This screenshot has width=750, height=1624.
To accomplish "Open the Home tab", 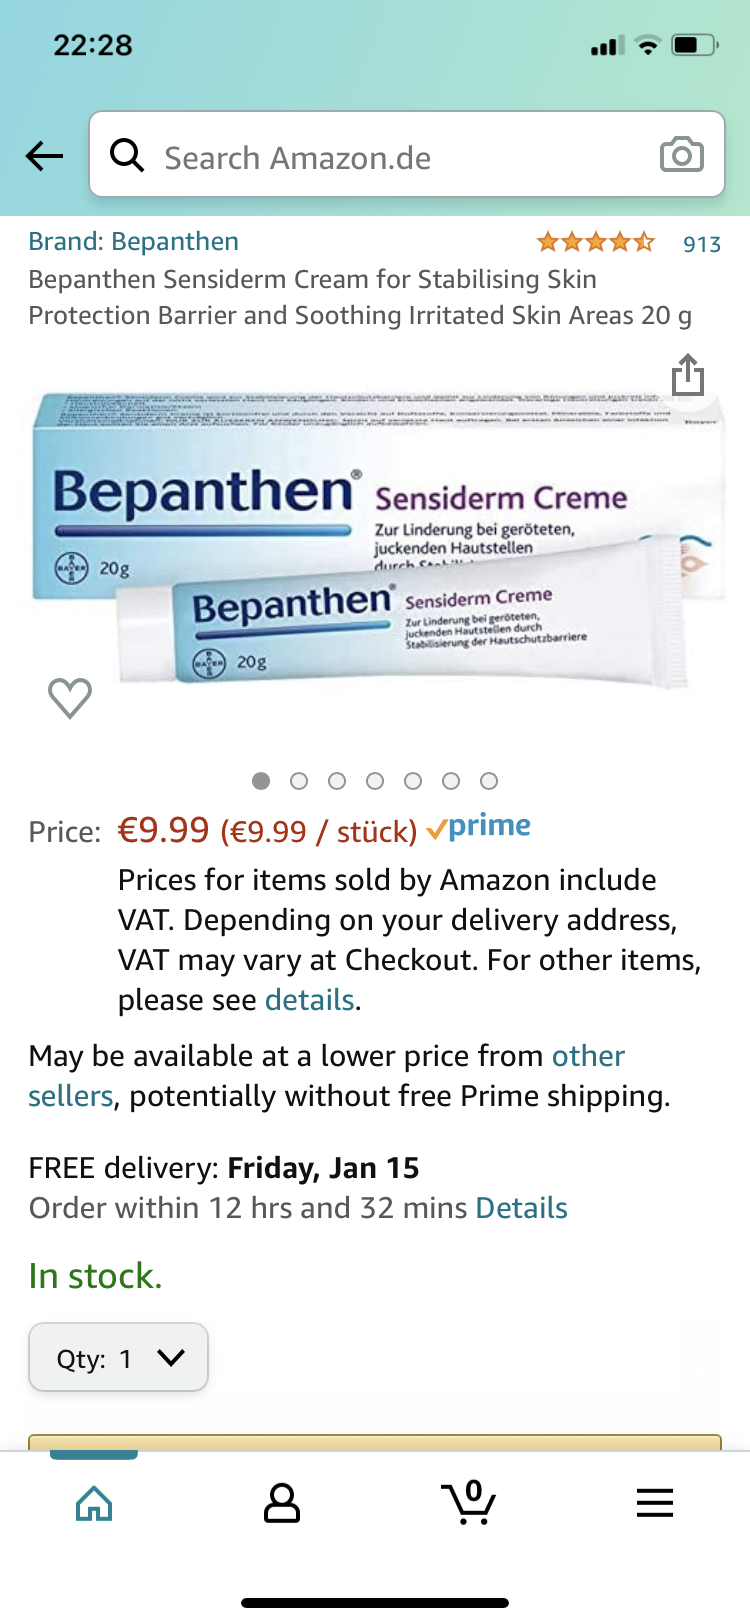I will pos(94,1502).
